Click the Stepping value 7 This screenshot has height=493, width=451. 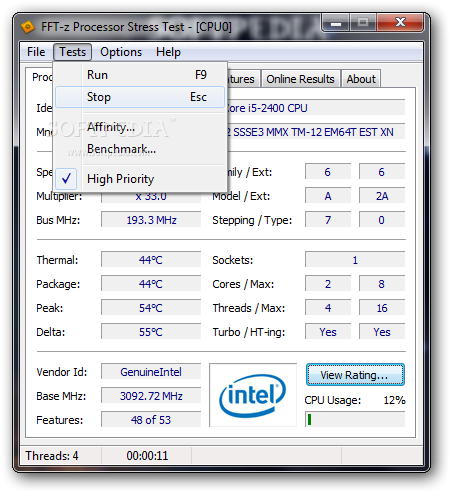tap(328, 220)
